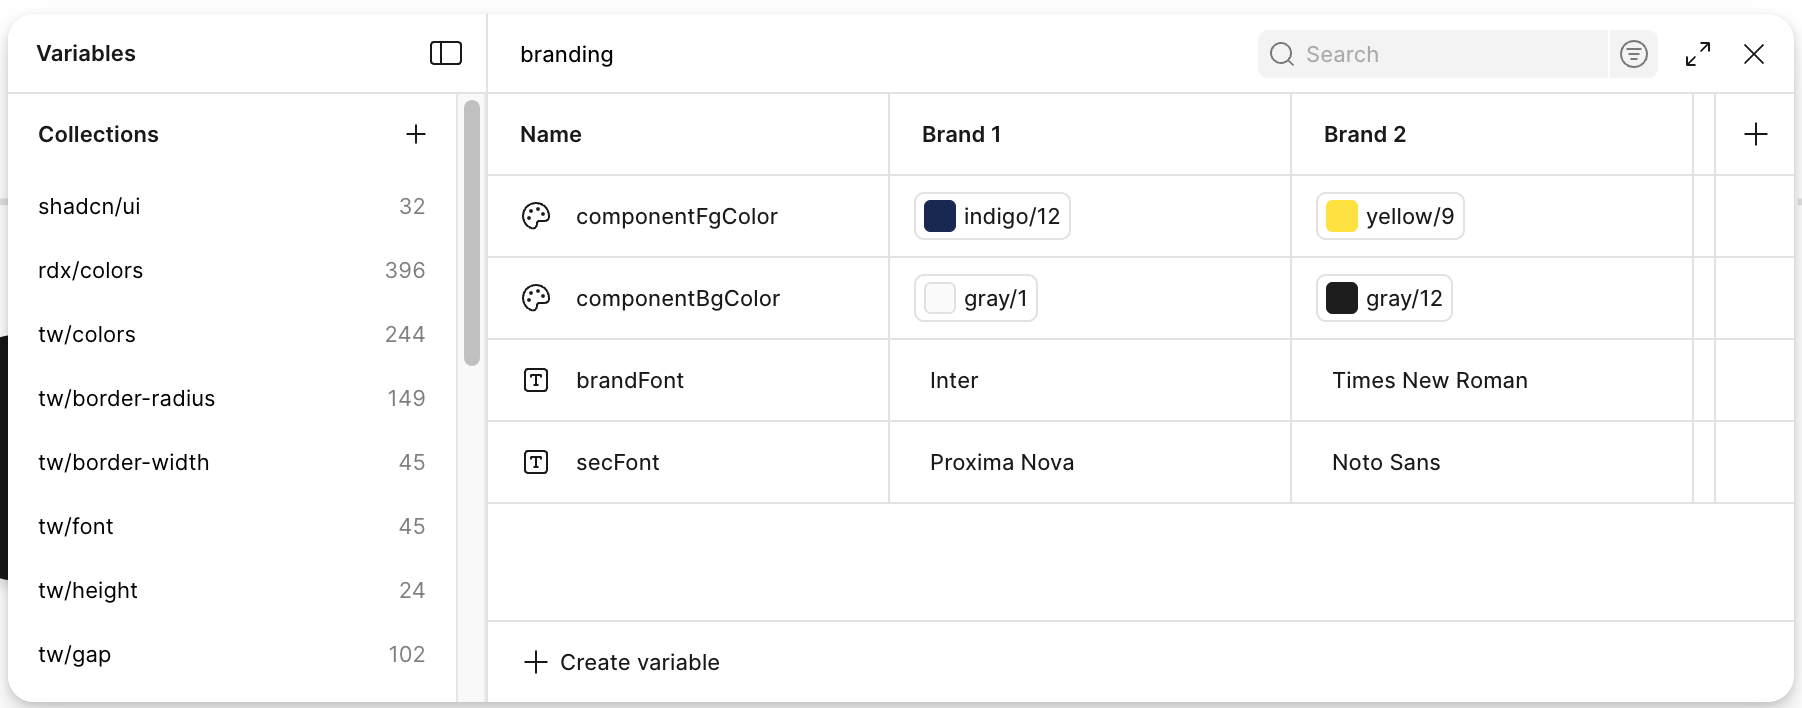Click the indigo/12 color swatch
Viewport: 1802px width, 708px height.
(940, 216)
